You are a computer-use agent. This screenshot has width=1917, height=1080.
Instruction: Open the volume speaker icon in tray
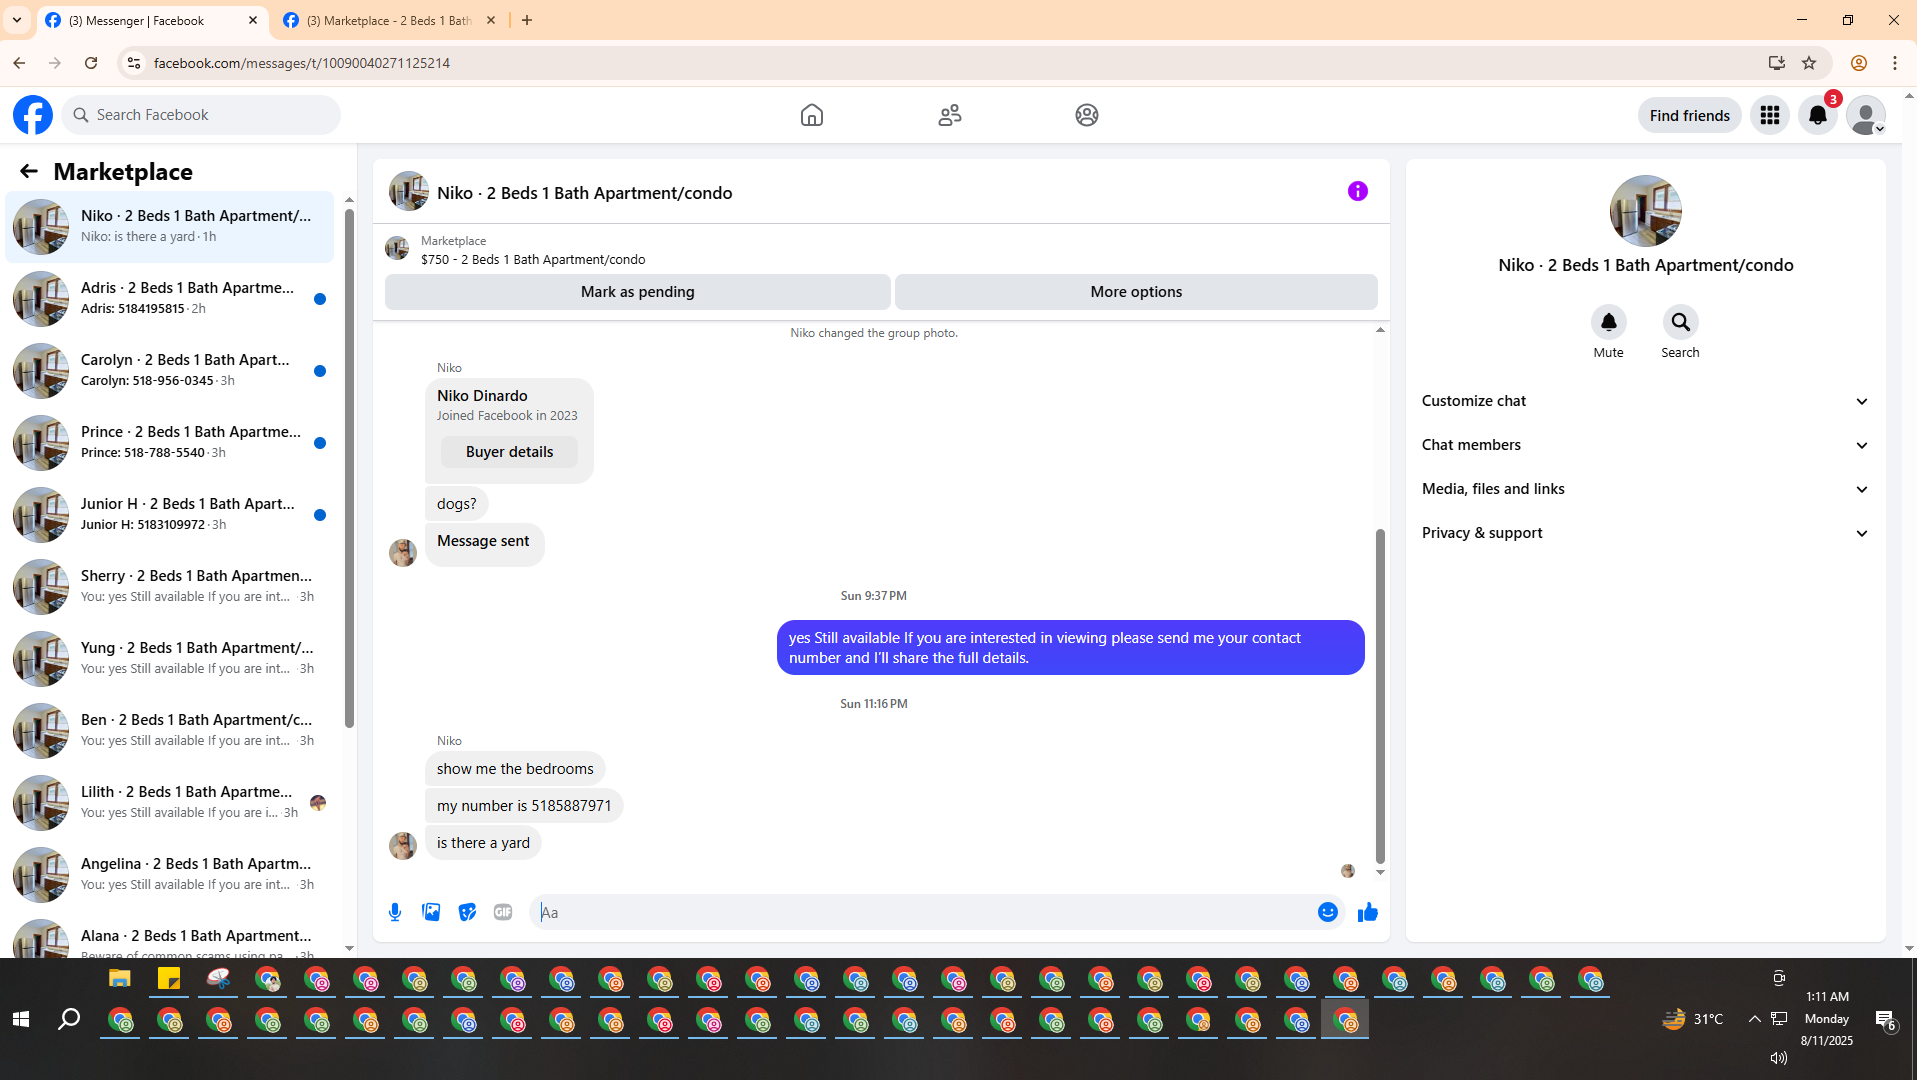(x=1778, y=1058)
